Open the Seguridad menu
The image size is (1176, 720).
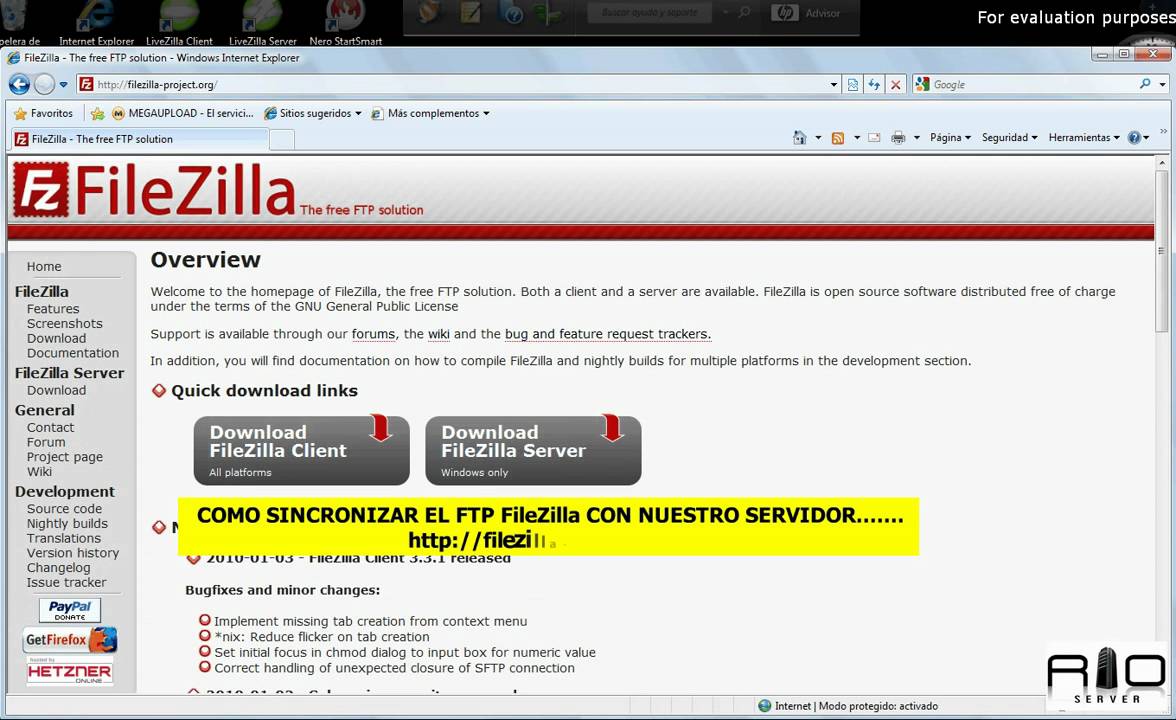coord(1010,137)
